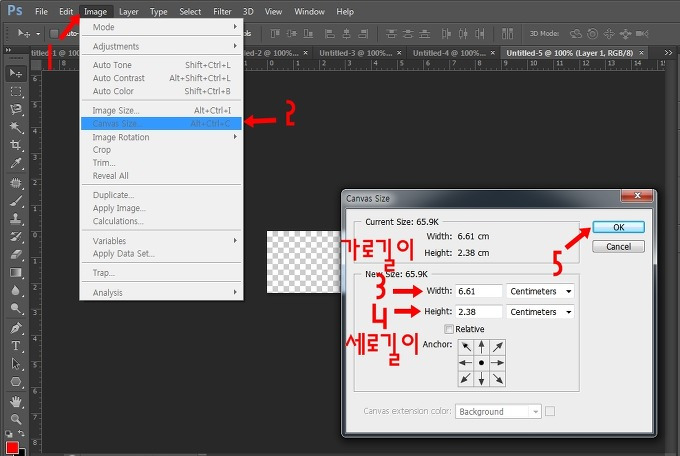Click the Auto-Align Layers icon in options bar
This screenshot has width=680, height=456.
[507, 33]
